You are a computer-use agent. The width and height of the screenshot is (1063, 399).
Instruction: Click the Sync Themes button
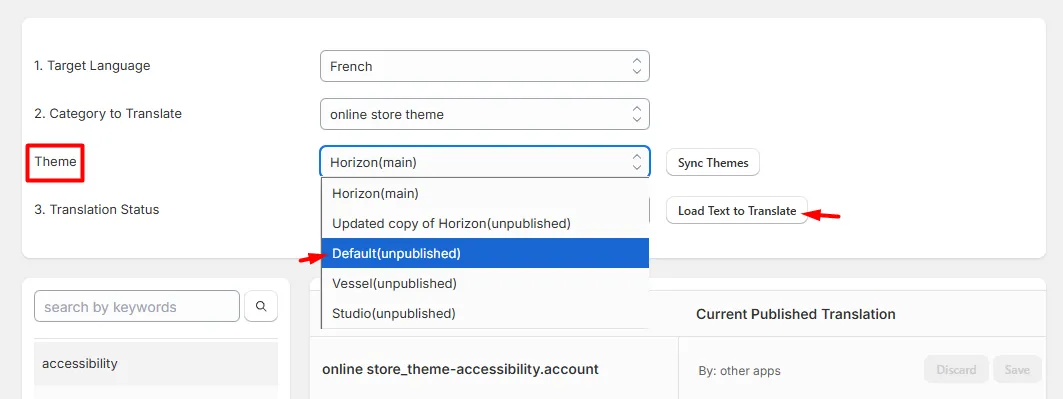[713, 163]
